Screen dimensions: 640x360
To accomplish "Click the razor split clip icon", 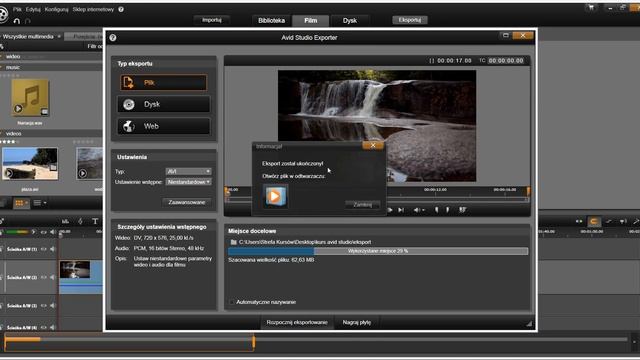I will [x=80, y=221].
